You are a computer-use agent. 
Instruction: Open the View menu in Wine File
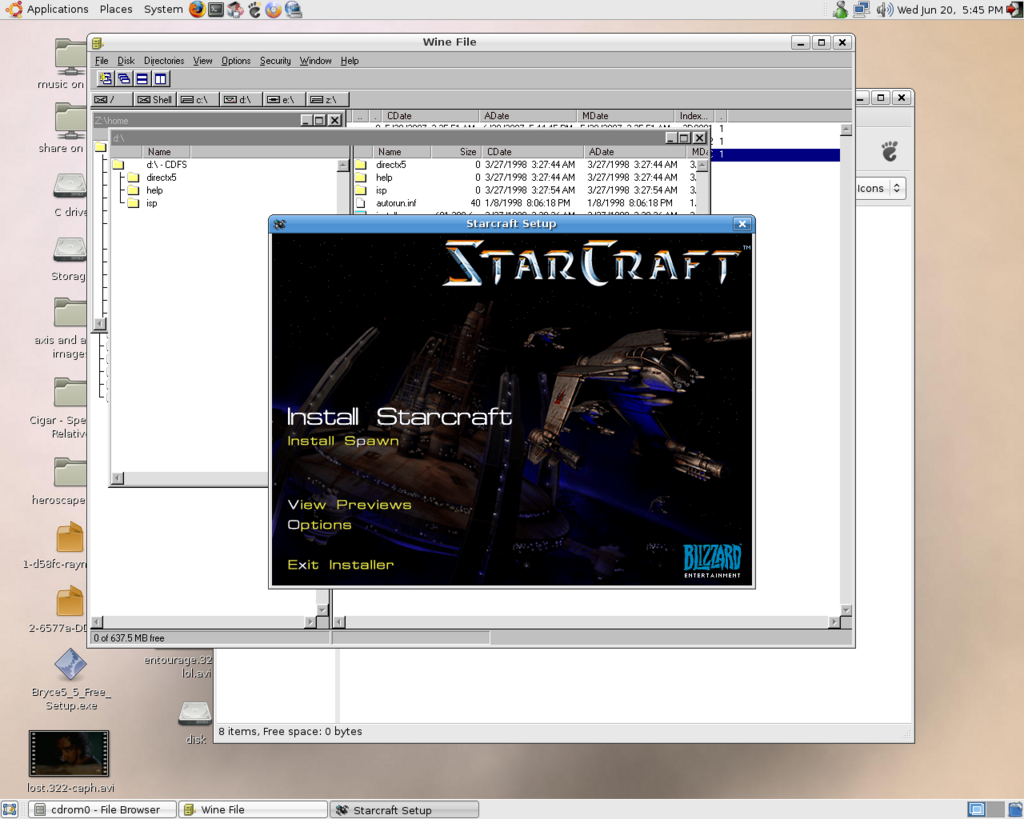click(202, 61)
